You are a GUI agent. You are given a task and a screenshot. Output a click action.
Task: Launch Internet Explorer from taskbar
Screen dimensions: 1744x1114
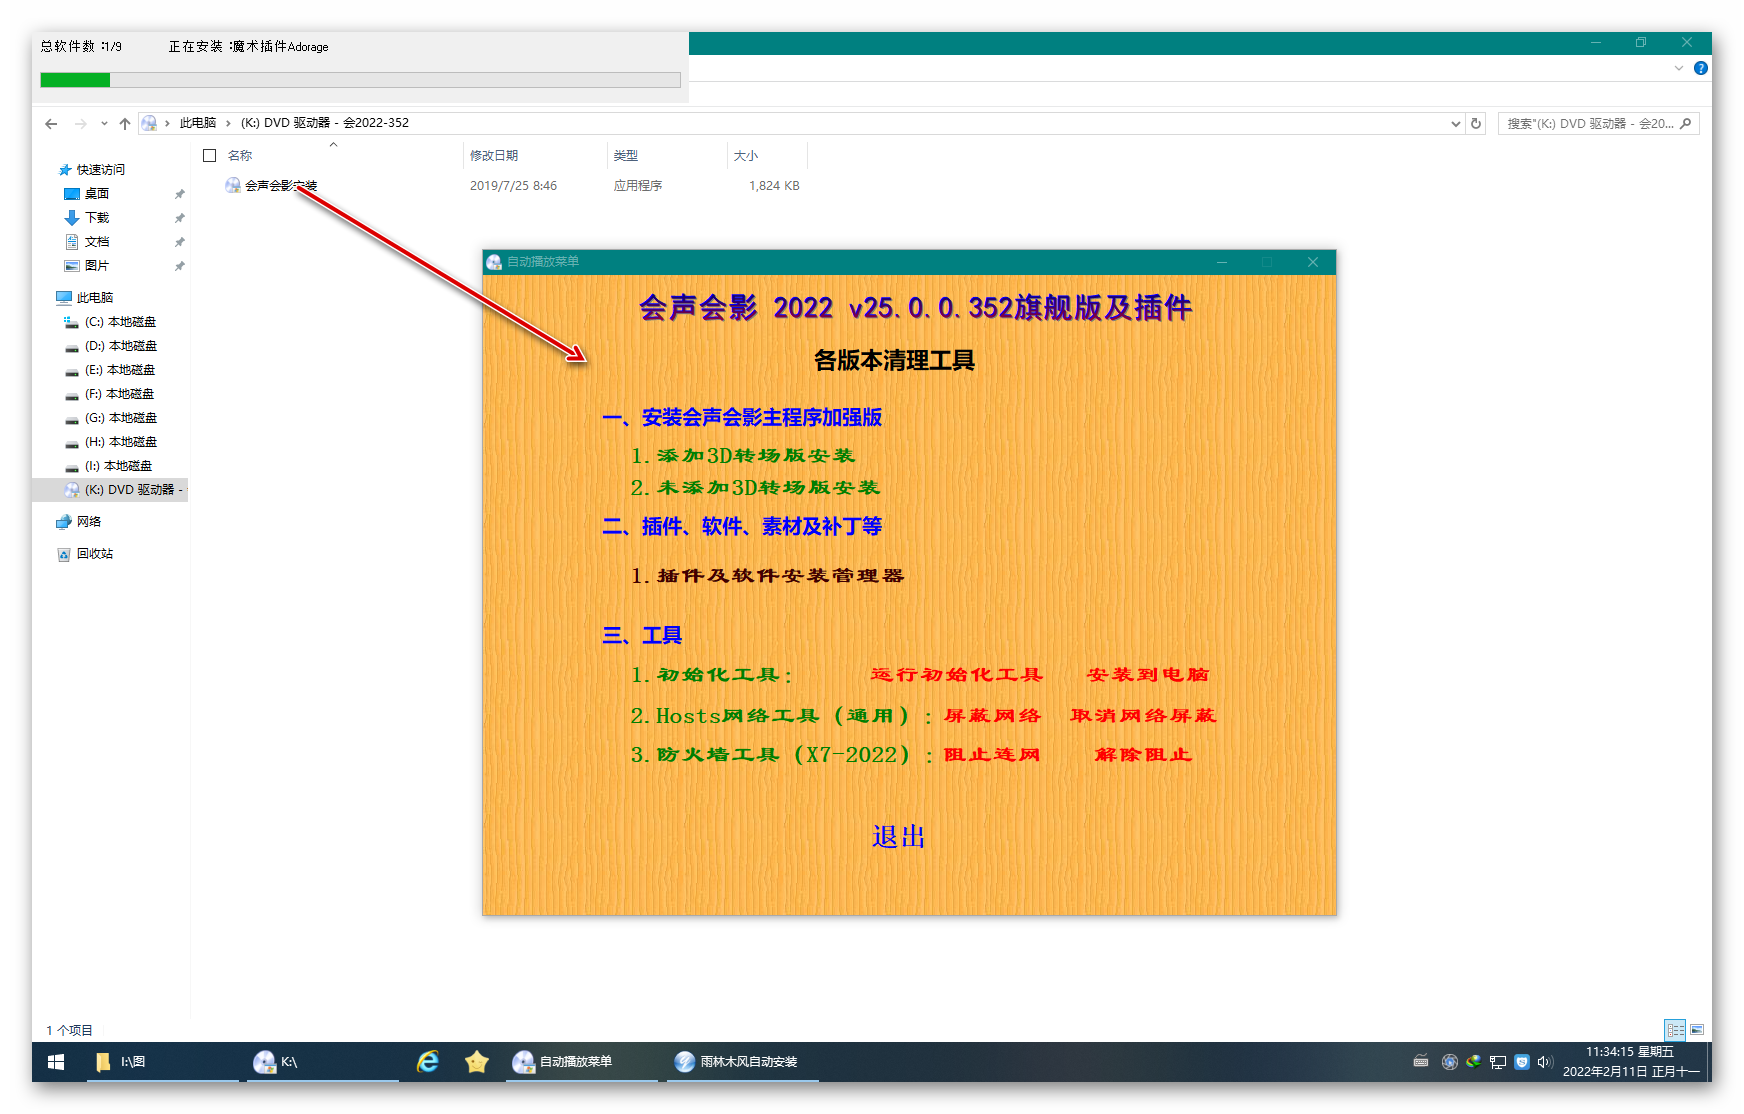[x=428, y=1062]
